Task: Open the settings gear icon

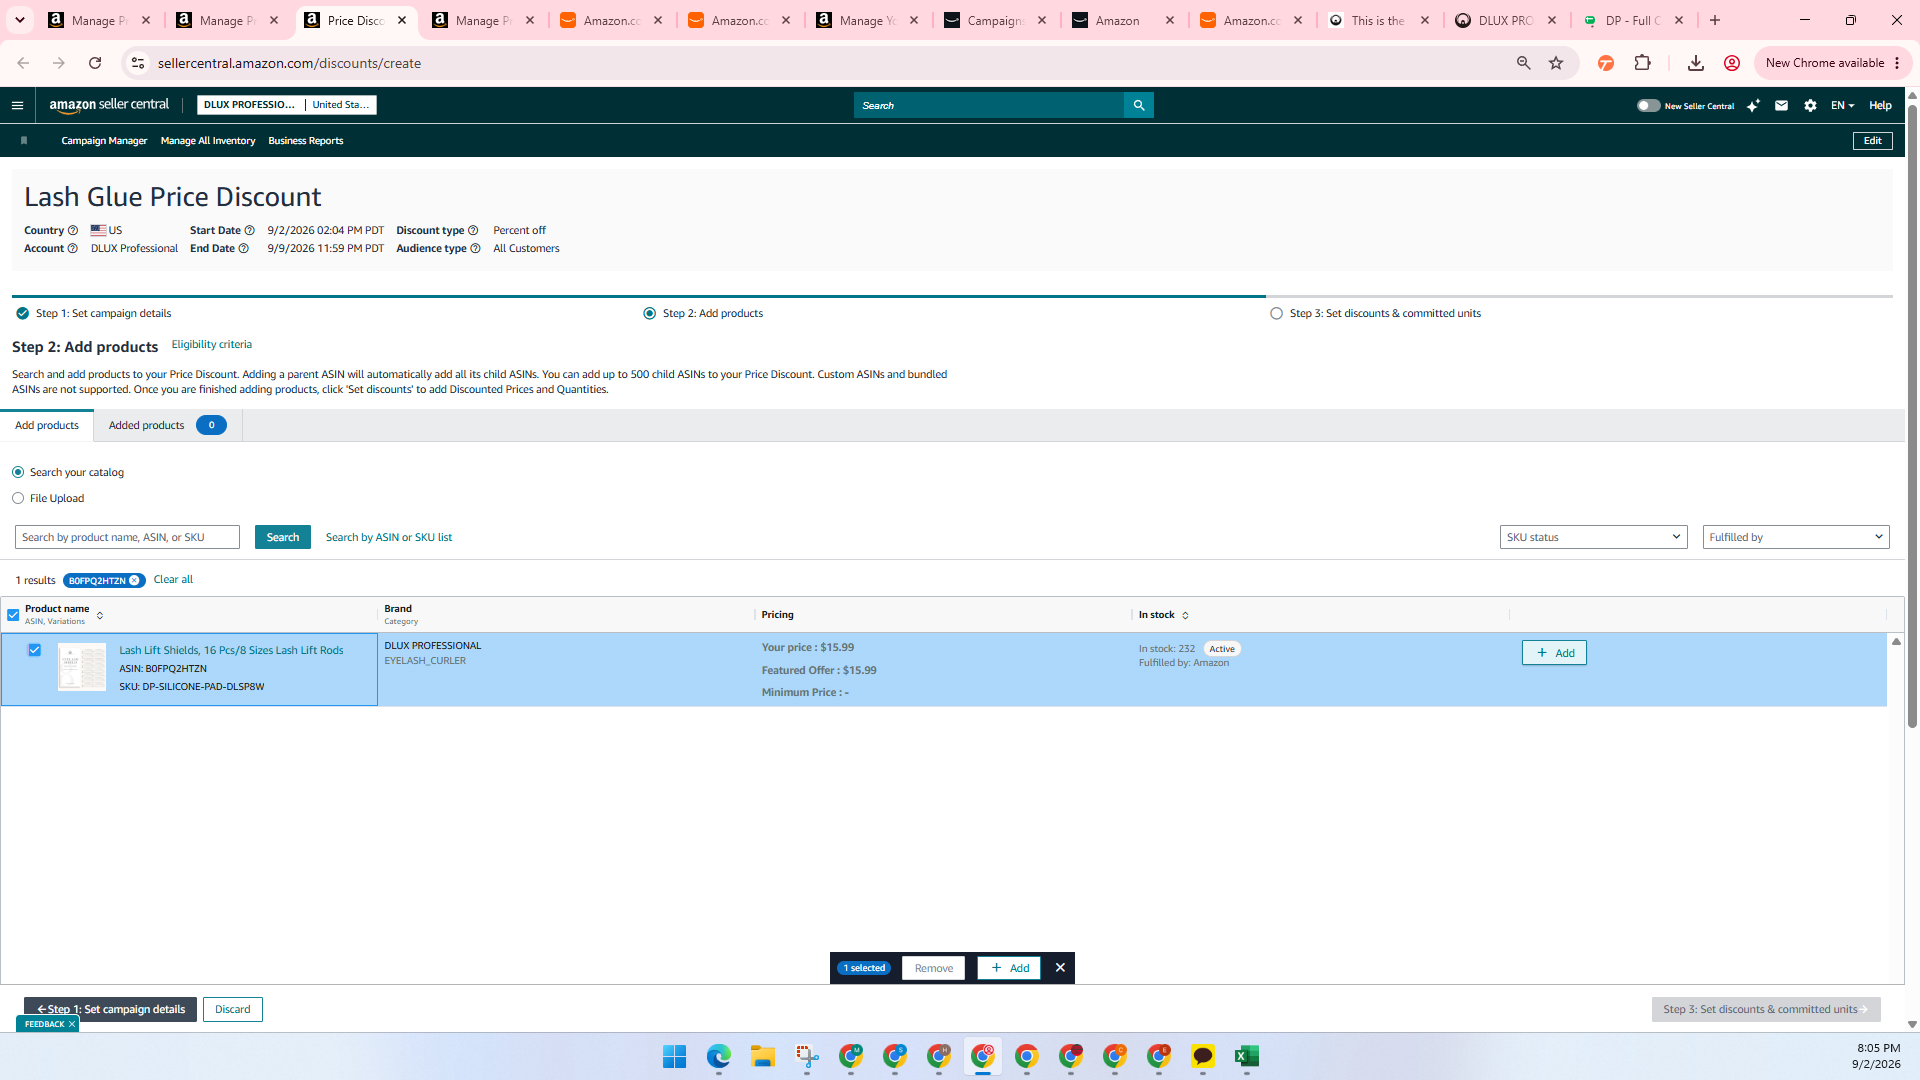Action: pyautogui.click(x=1810, y=105)
